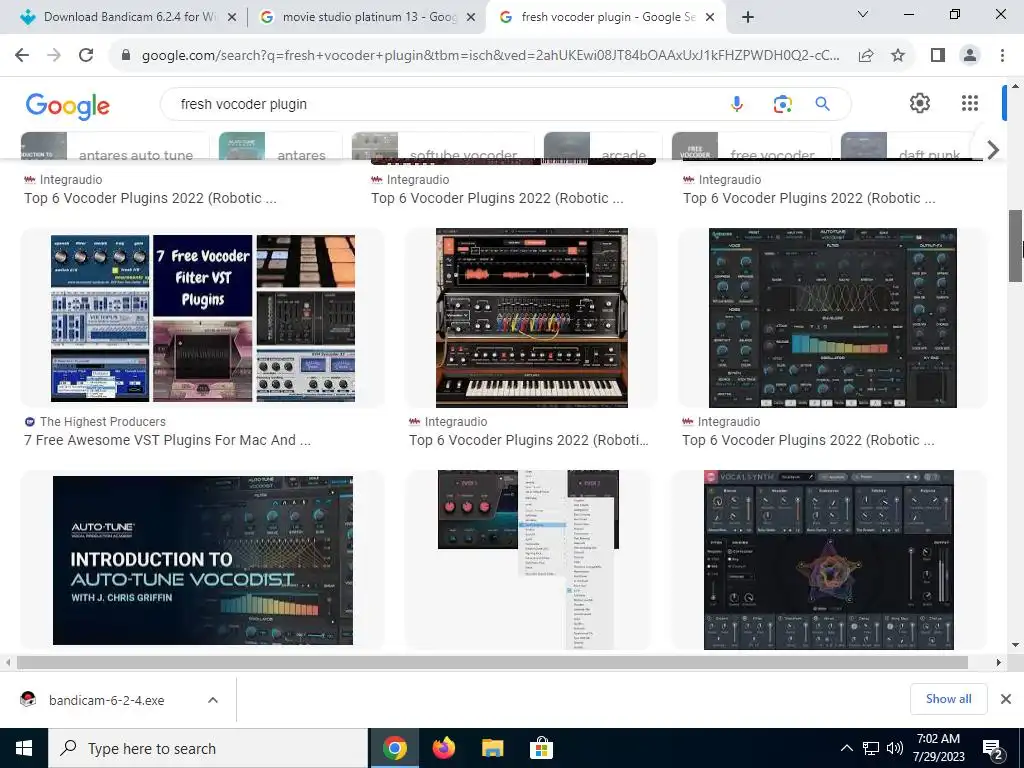Open Microsoft Store from taskbar
Screen dimensions: 1024x768
click(541, 748)
